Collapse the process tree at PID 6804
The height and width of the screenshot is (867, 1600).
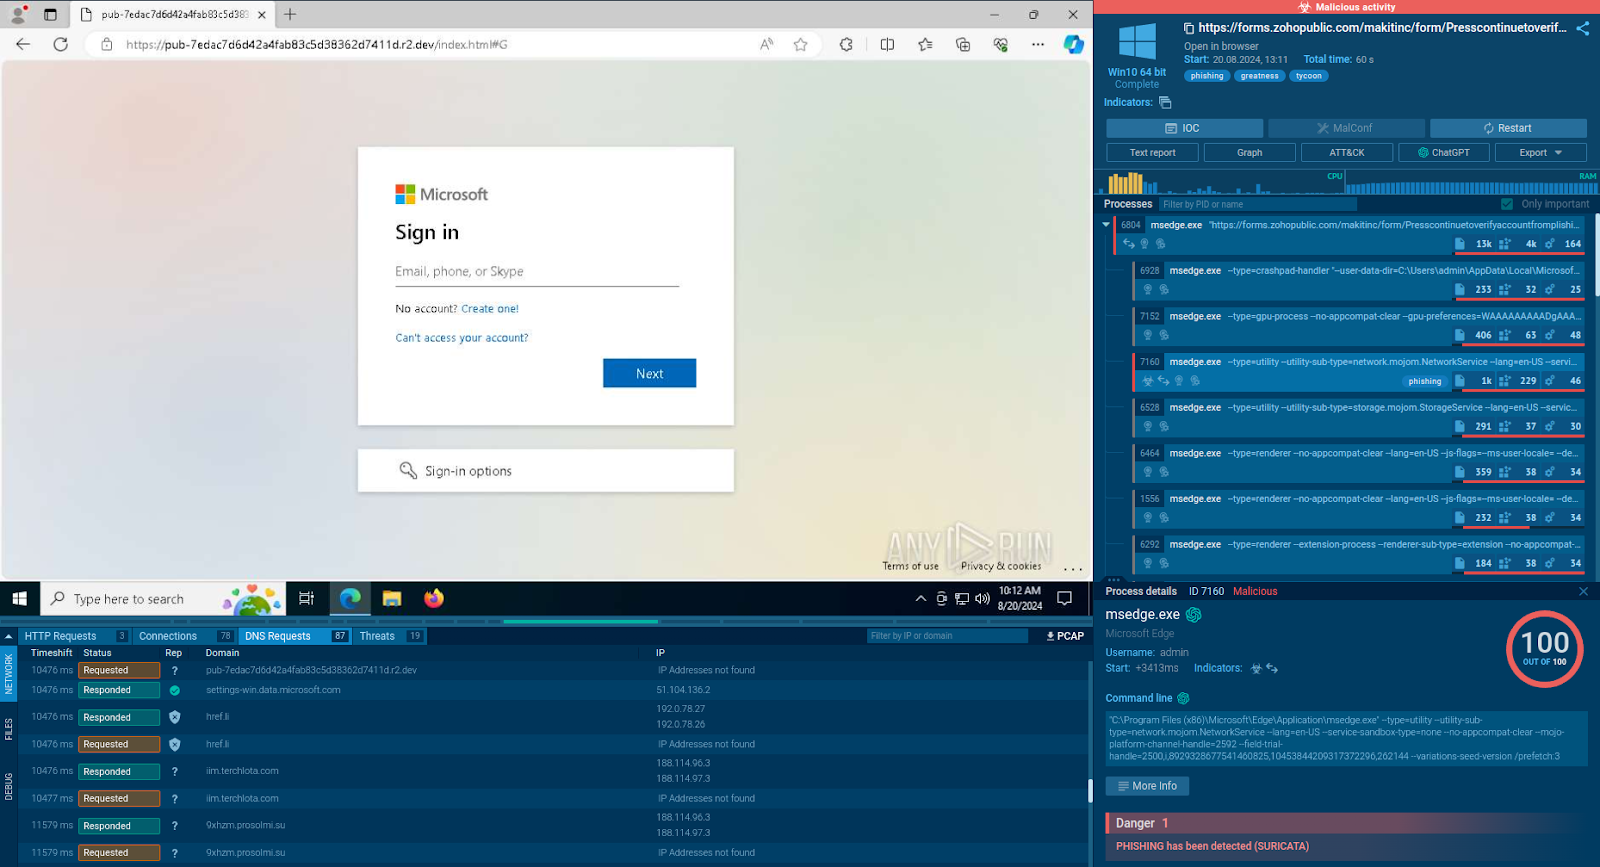click(x=1106, y=225)
